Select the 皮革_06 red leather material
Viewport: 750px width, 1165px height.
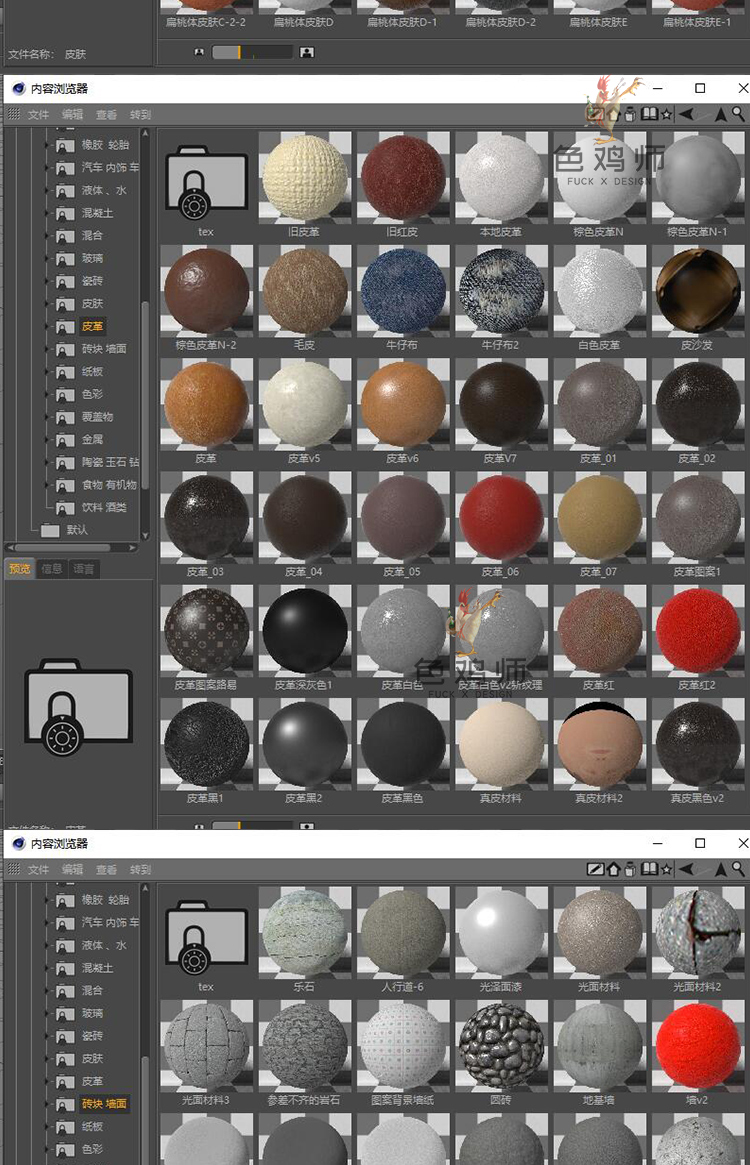(501, 517)
